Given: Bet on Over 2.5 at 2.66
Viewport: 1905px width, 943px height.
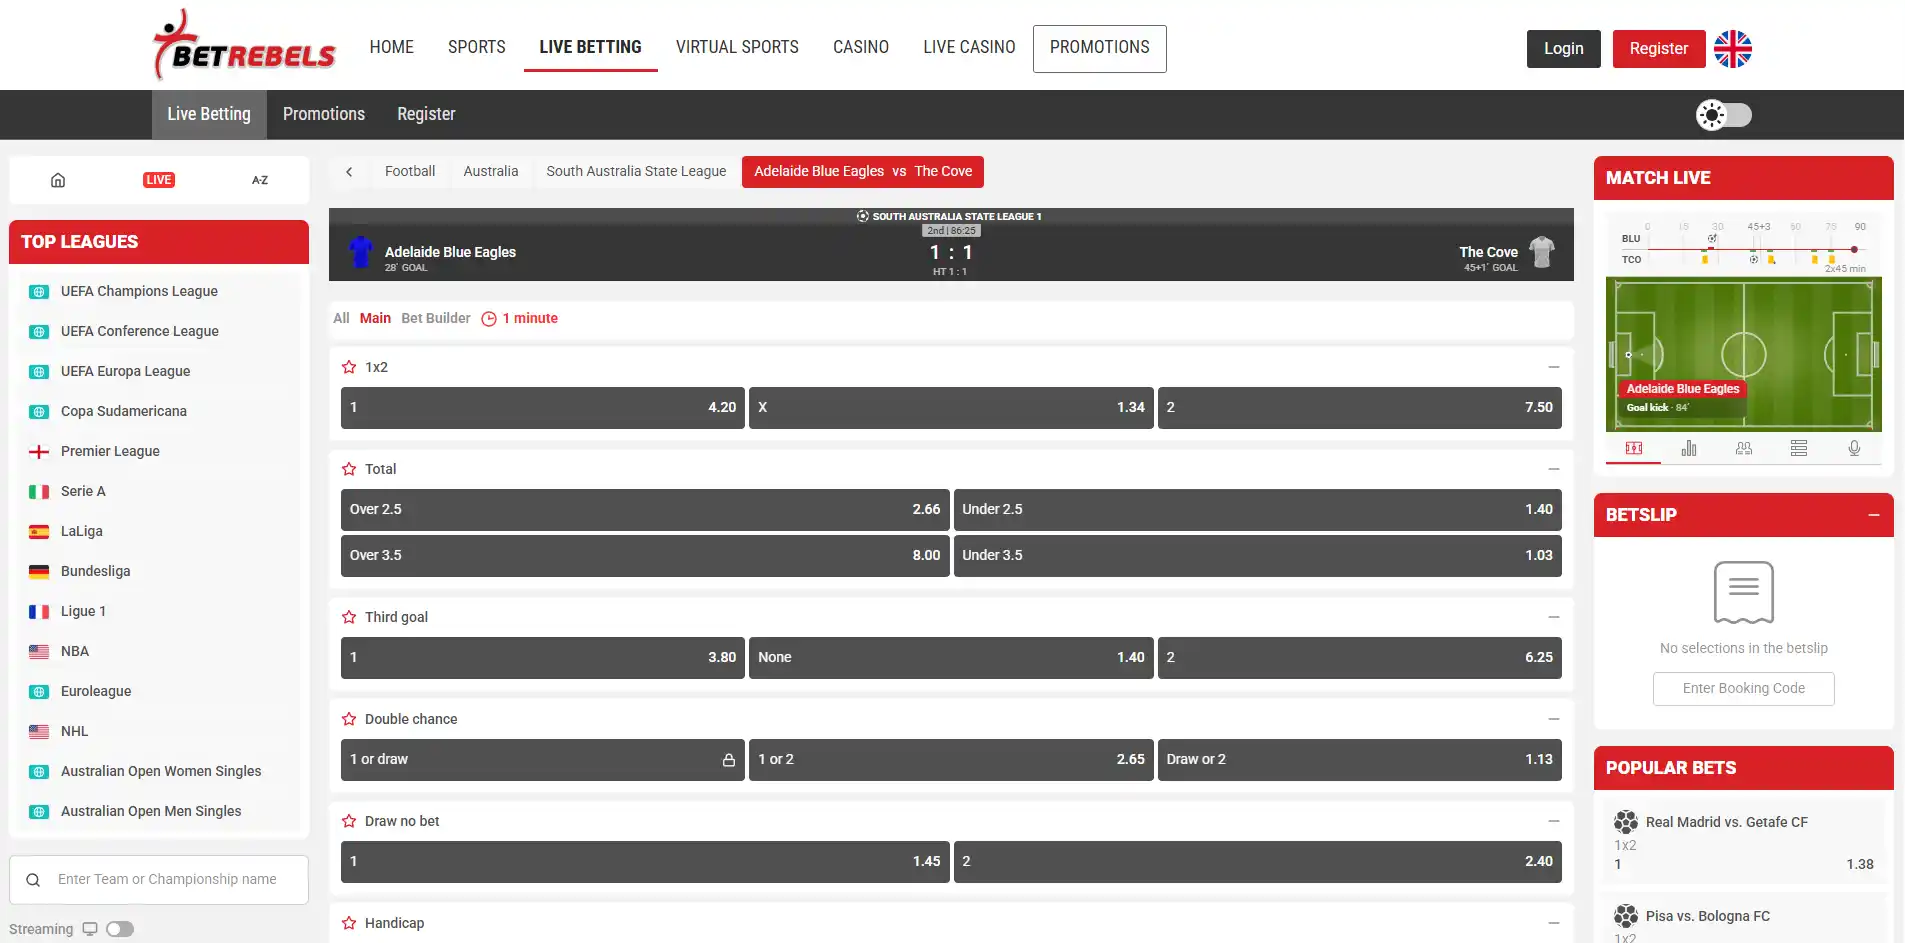Looking at the screenshot, I should 645,510.
